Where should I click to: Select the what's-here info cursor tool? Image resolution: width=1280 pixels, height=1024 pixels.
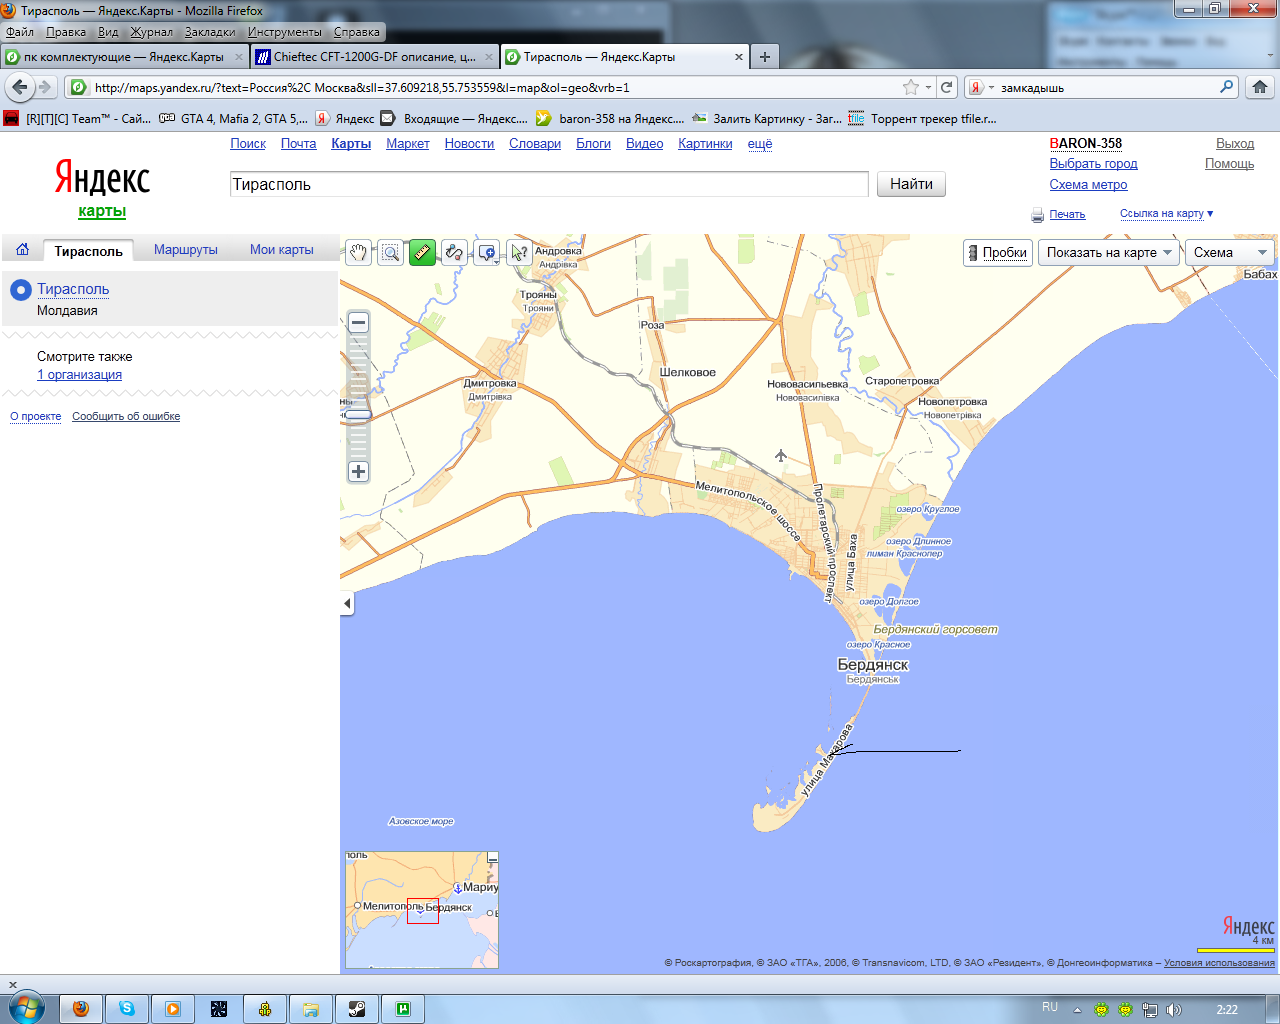tap(519, 253)
